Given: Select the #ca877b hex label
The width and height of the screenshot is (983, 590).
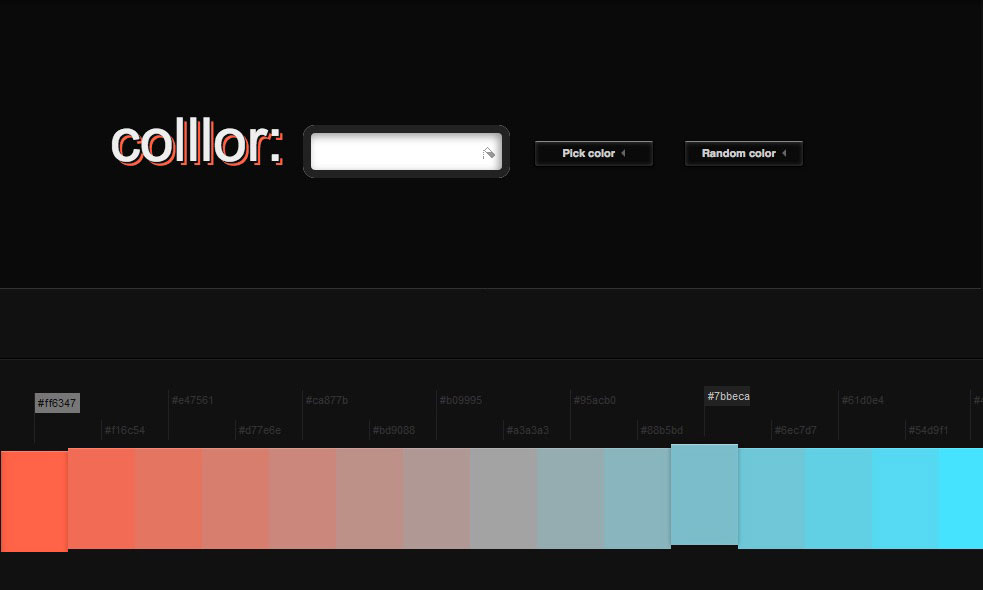Looking at the screenshot, I should coord(327,400).
